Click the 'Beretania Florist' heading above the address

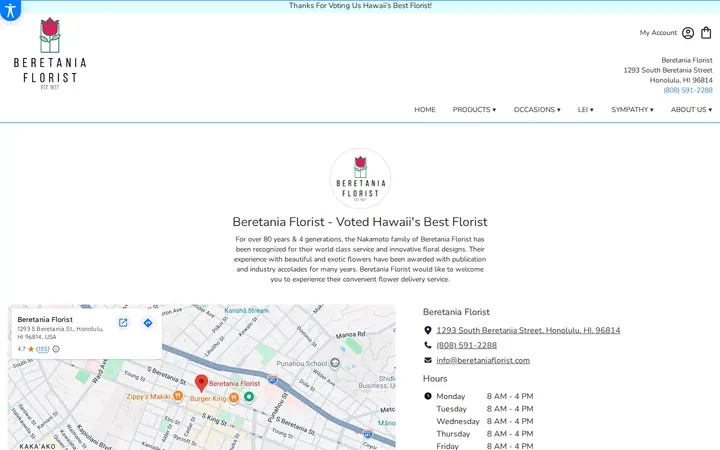[x=456, y=312]
